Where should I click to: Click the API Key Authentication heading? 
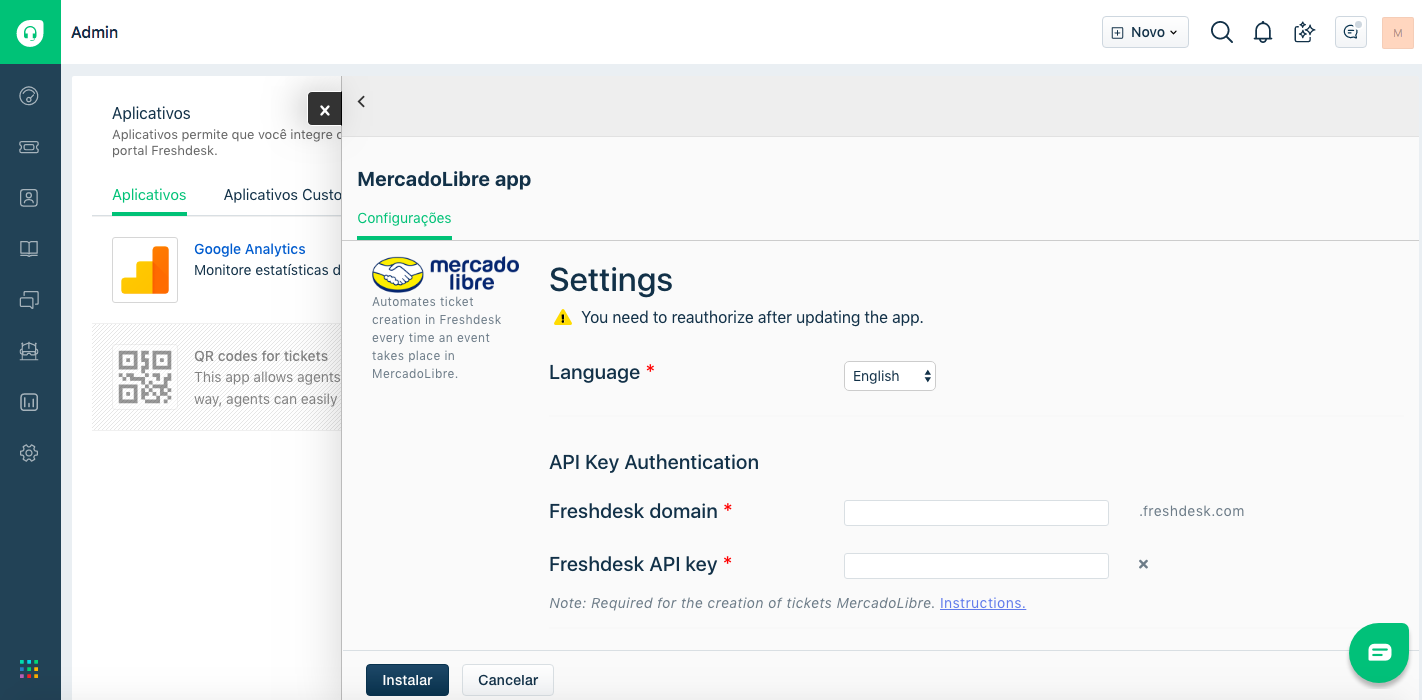click(654, 462)
